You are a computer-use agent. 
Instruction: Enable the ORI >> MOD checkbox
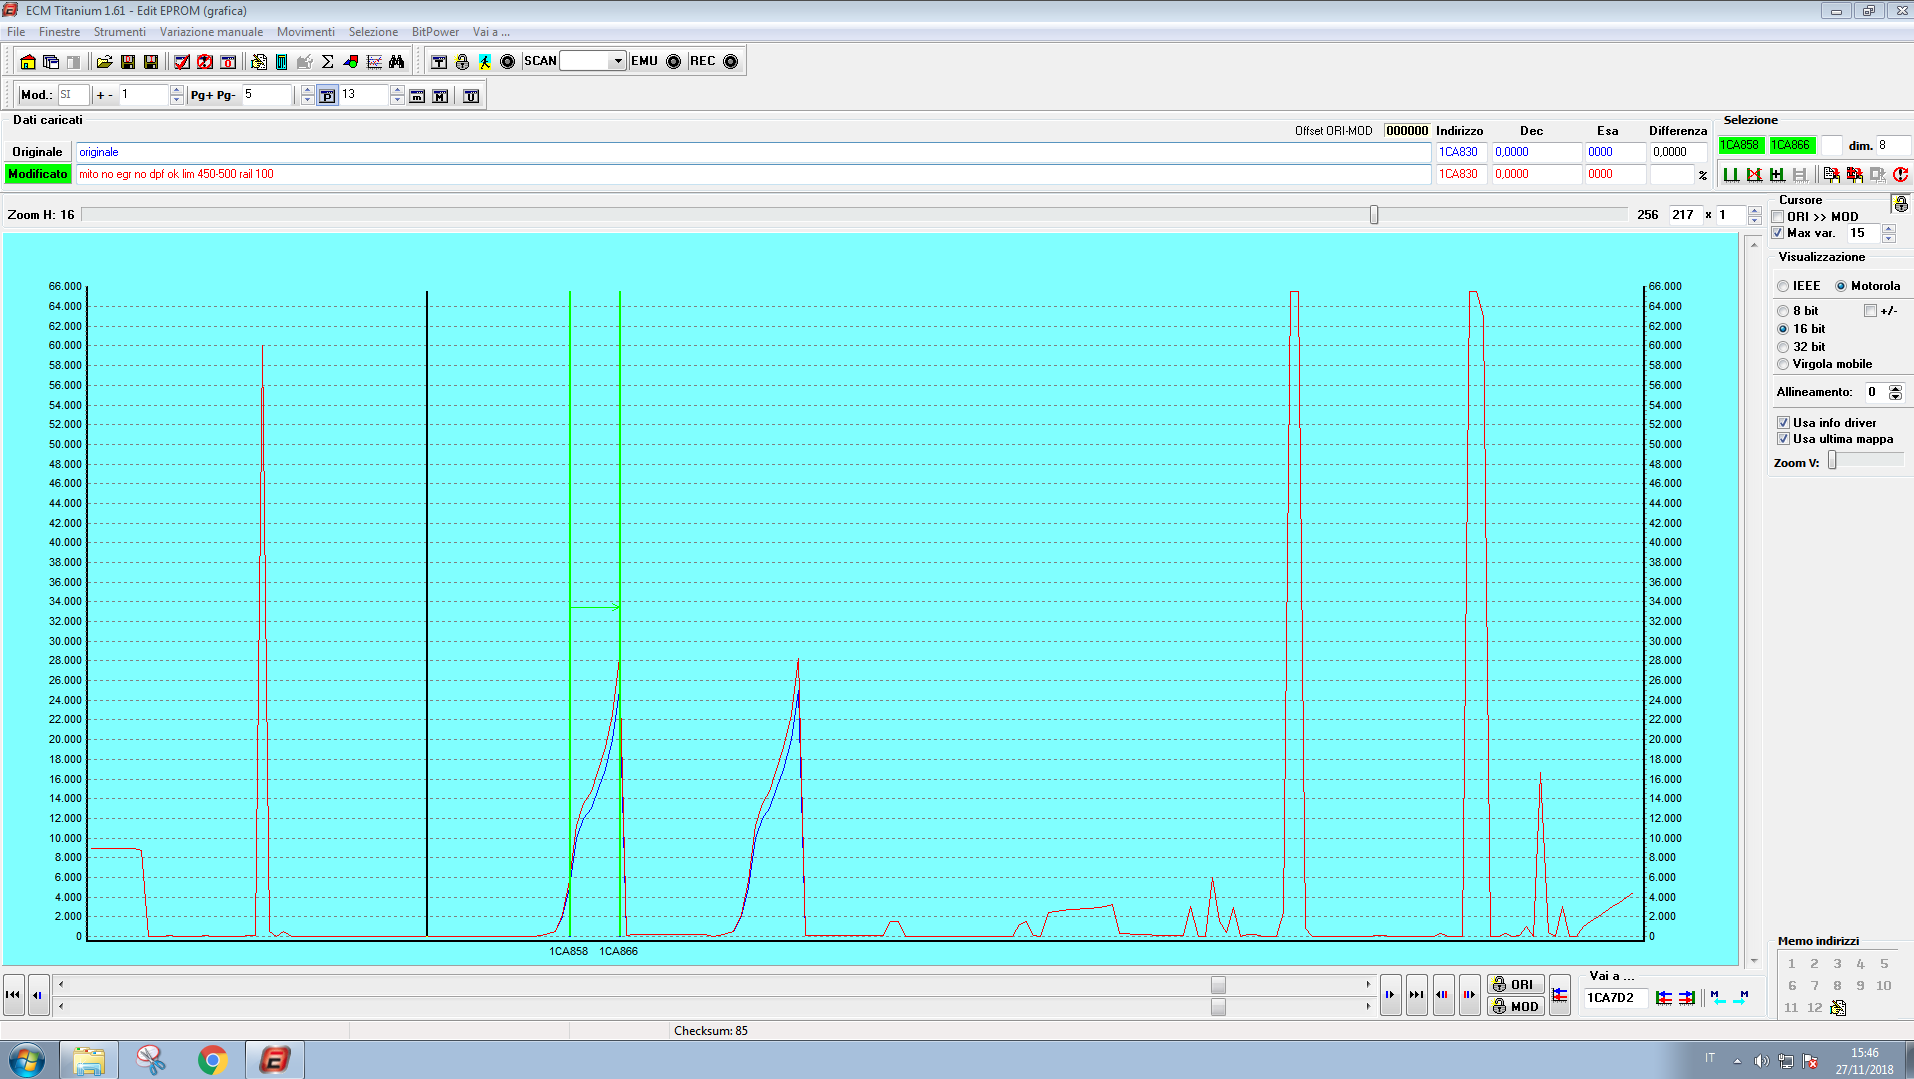(x=1778, y=217)
